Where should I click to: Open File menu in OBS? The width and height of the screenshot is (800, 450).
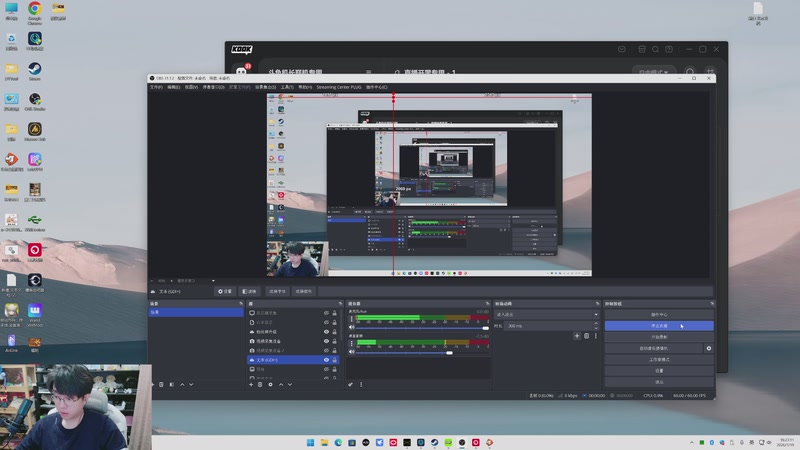[156, 87]
